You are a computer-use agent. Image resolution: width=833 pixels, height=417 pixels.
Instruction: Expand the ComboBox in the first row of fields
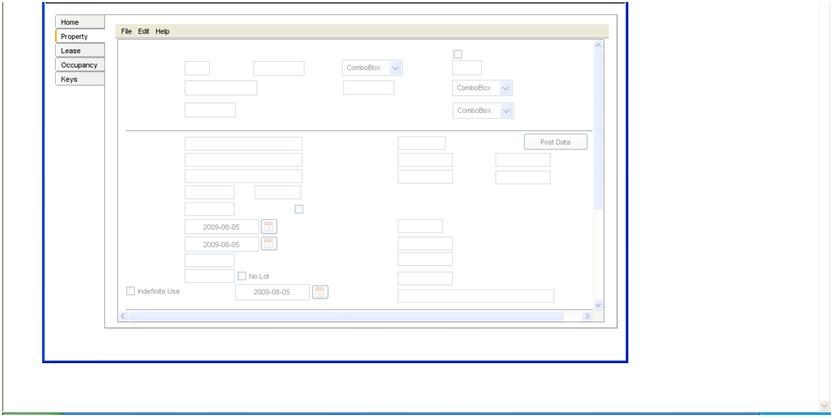(x=396, y=68)
